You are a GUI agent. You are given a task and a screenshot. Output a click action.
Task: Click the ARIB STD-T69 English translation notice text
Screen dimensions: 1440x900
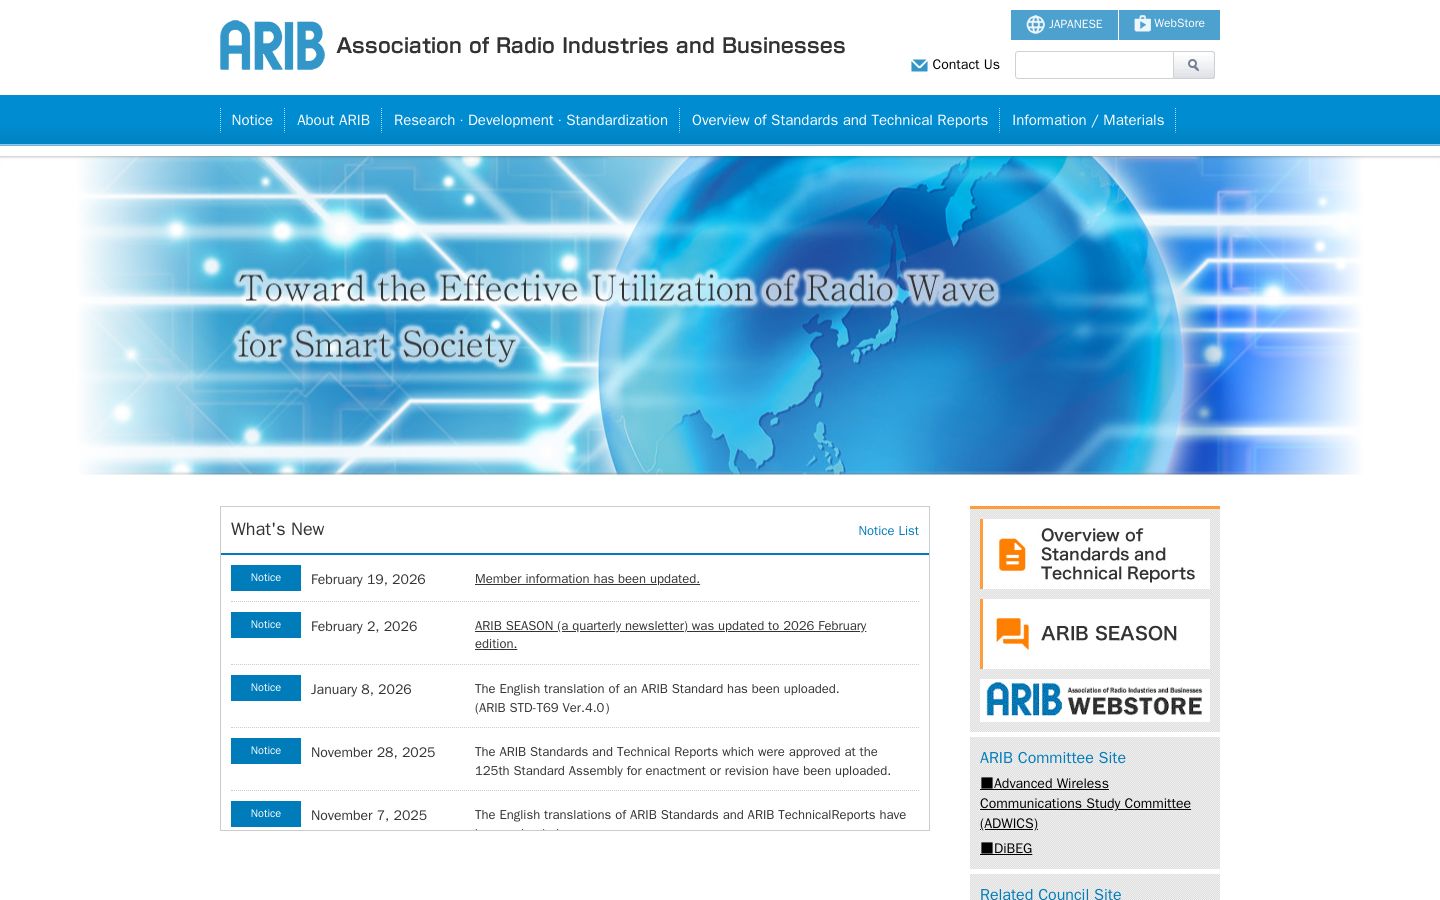657,698
